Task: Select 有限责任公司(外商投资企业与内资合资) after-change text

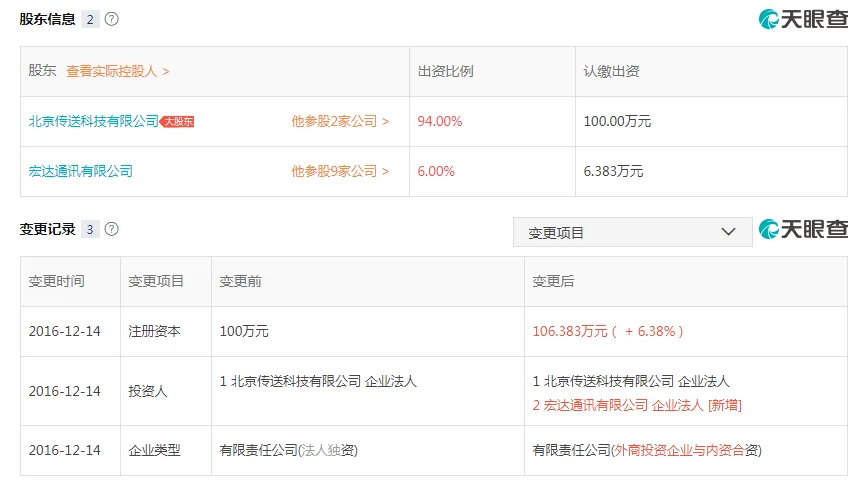Action: point(647,450)
